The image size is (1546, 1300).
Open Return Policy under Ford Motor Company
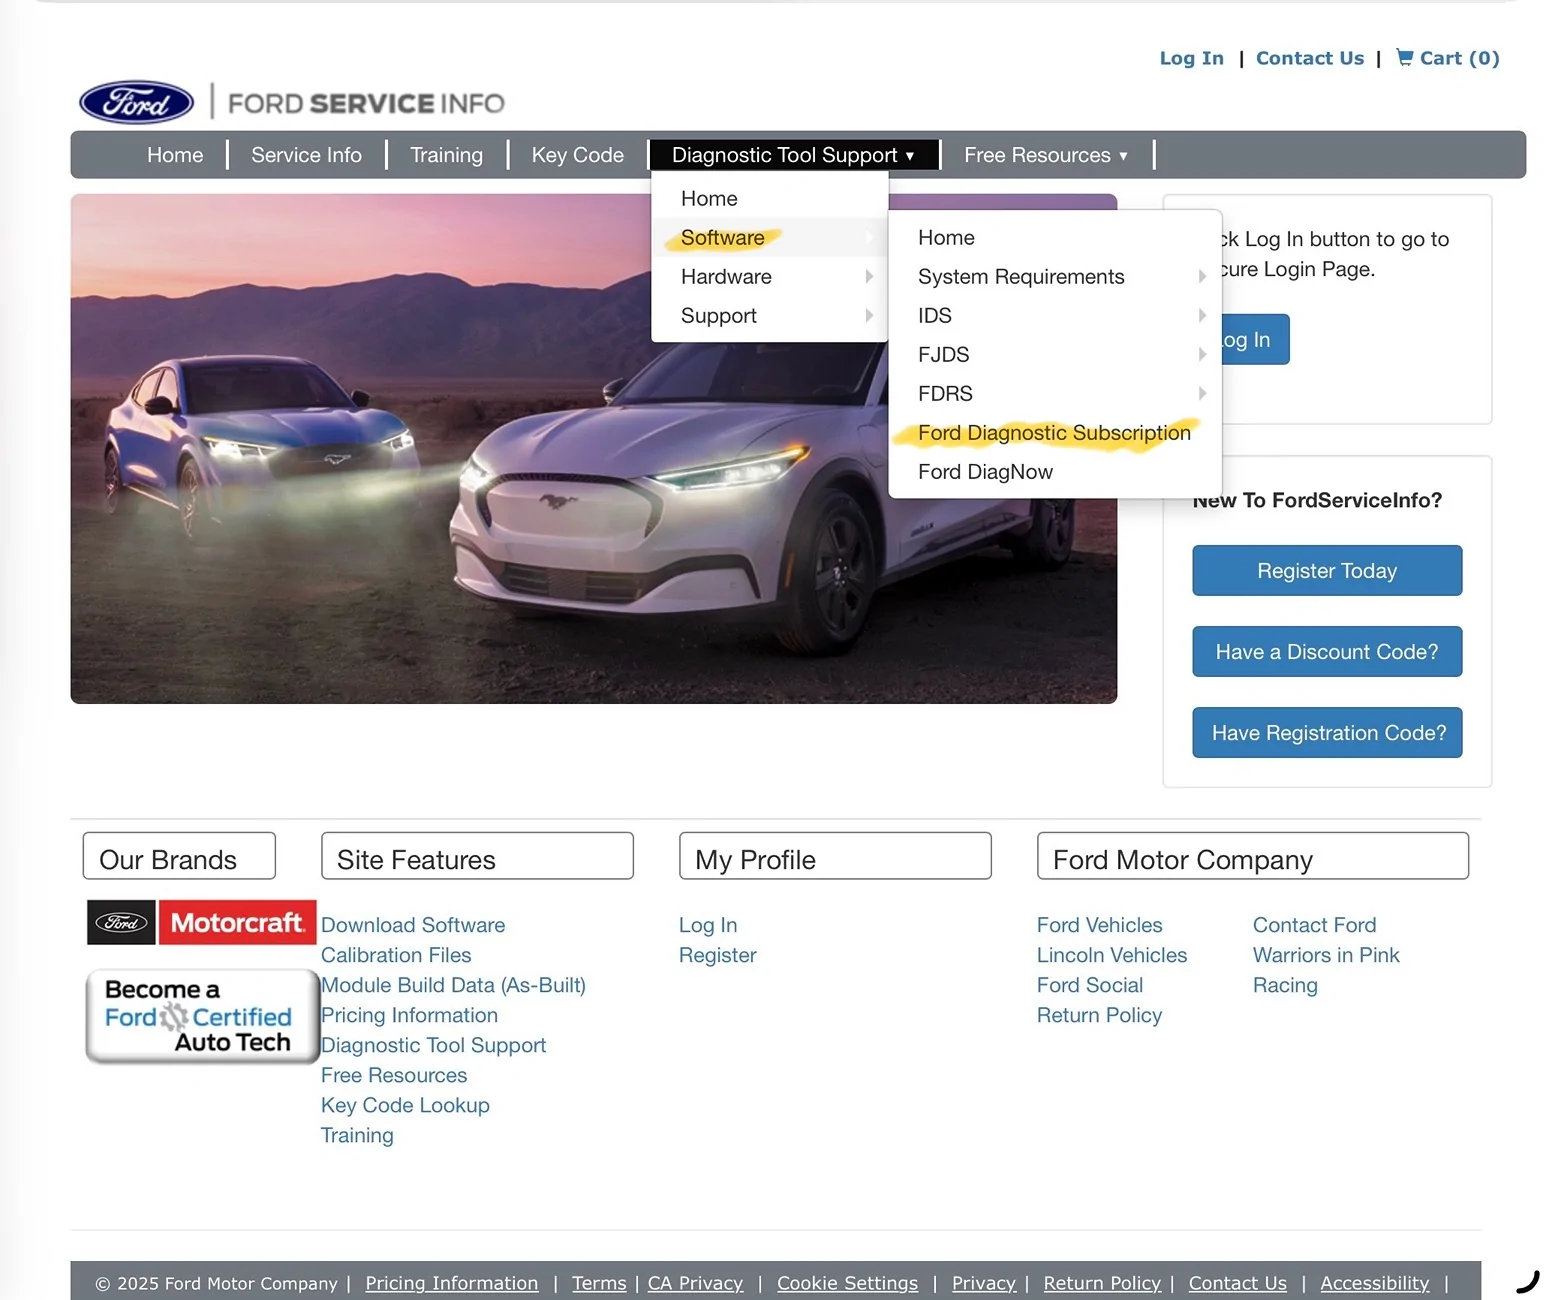[x=1099, y=1015]
